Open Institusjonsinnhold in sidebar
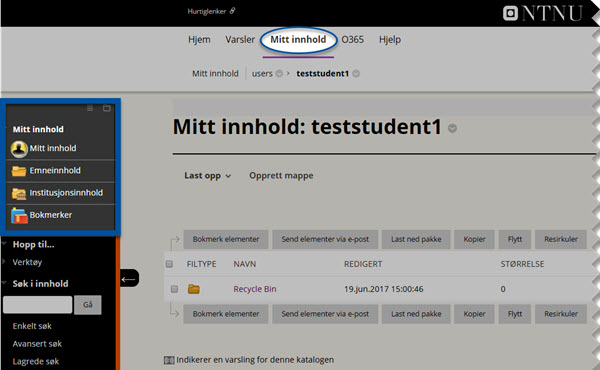This screenshot has width=600, height=370. pyautogui.click(x=66, y=192)
